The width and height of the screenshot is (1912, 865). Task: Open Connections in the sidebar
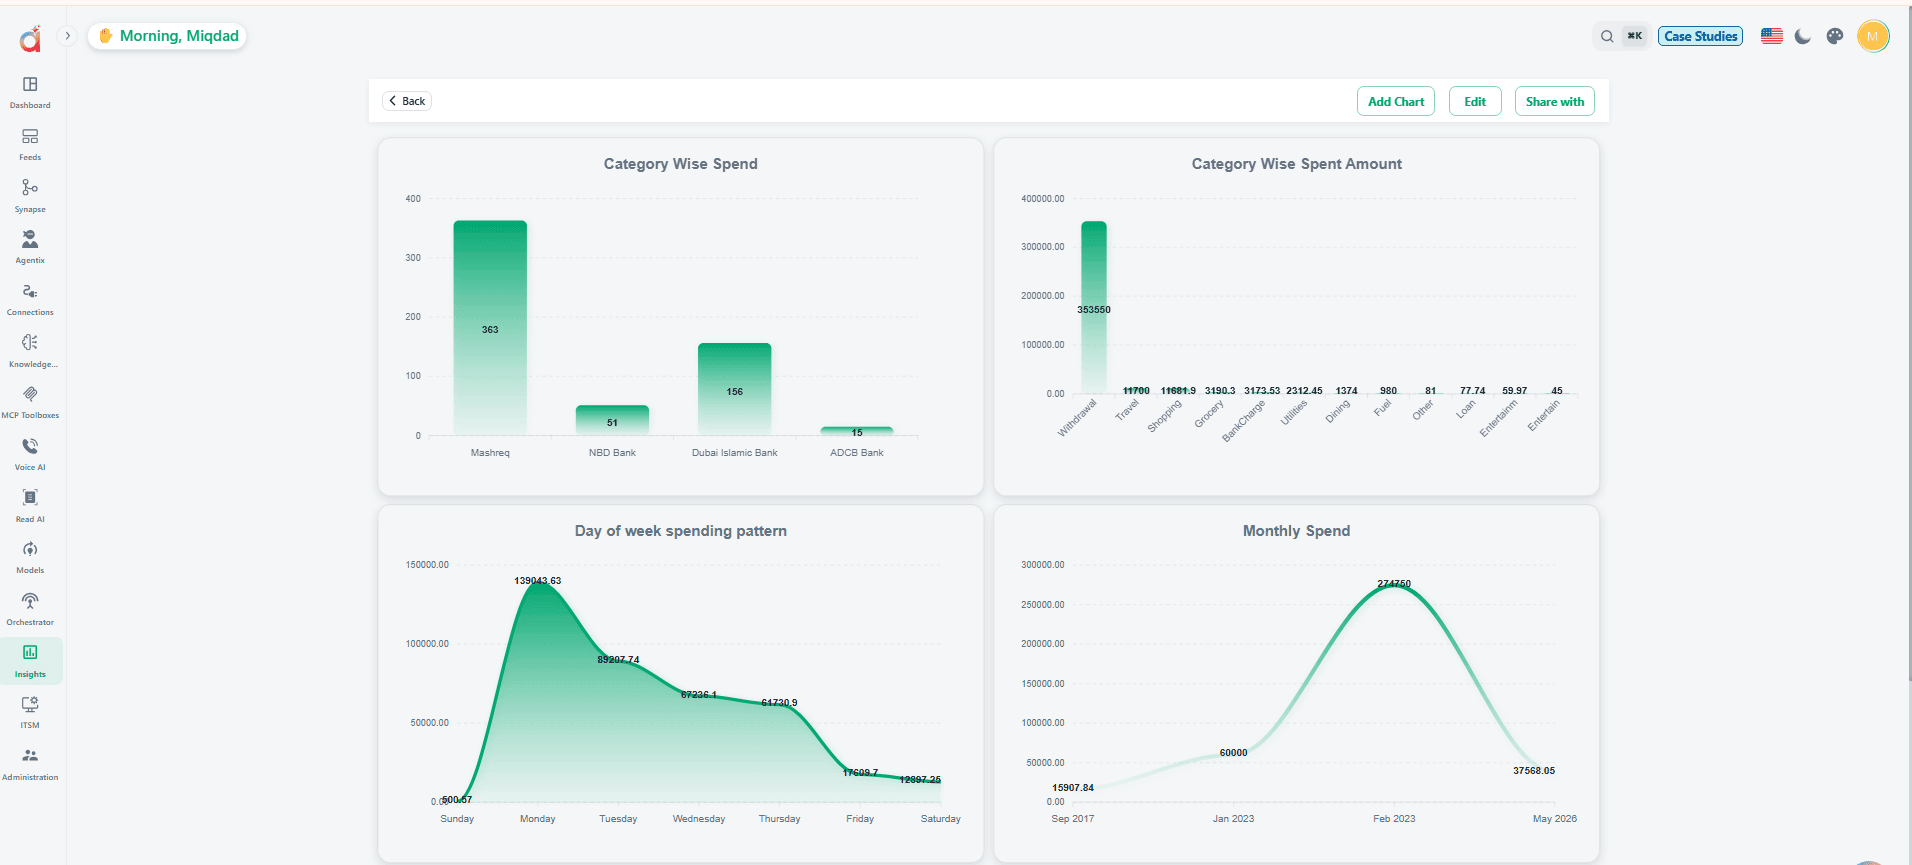coord(30,299)
